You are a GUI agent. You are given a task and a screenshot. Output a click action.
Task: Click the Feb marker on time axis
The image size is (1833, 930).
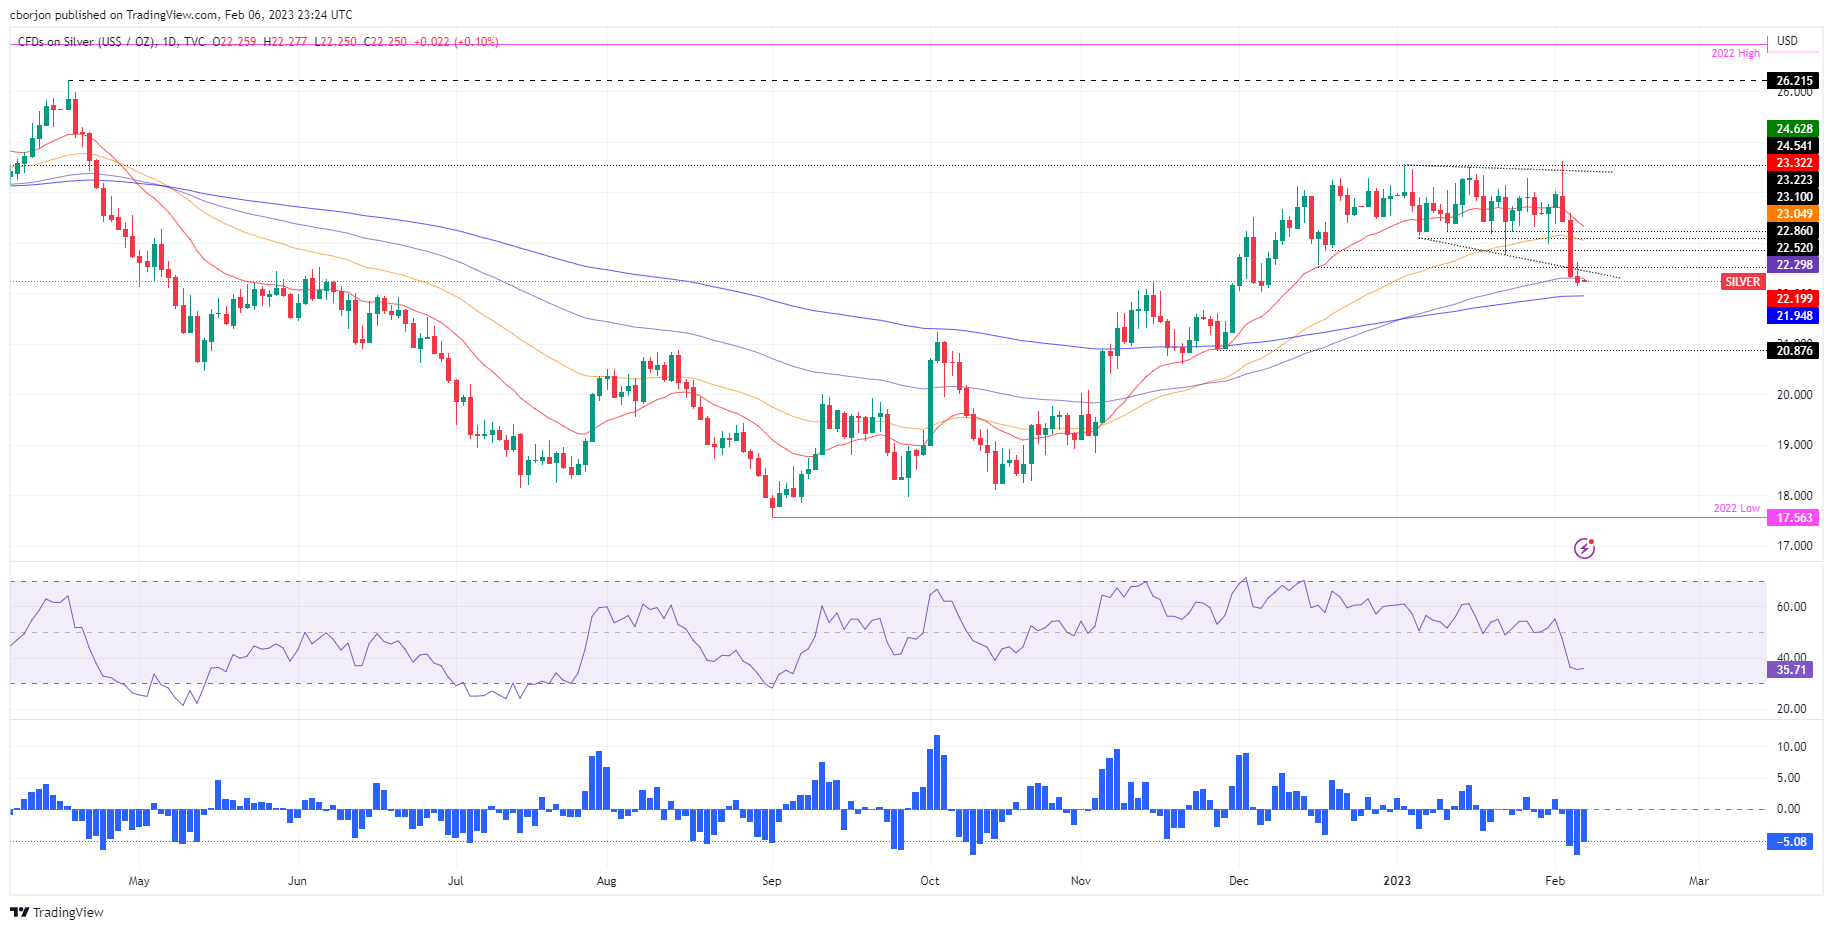click(1554, 881)
